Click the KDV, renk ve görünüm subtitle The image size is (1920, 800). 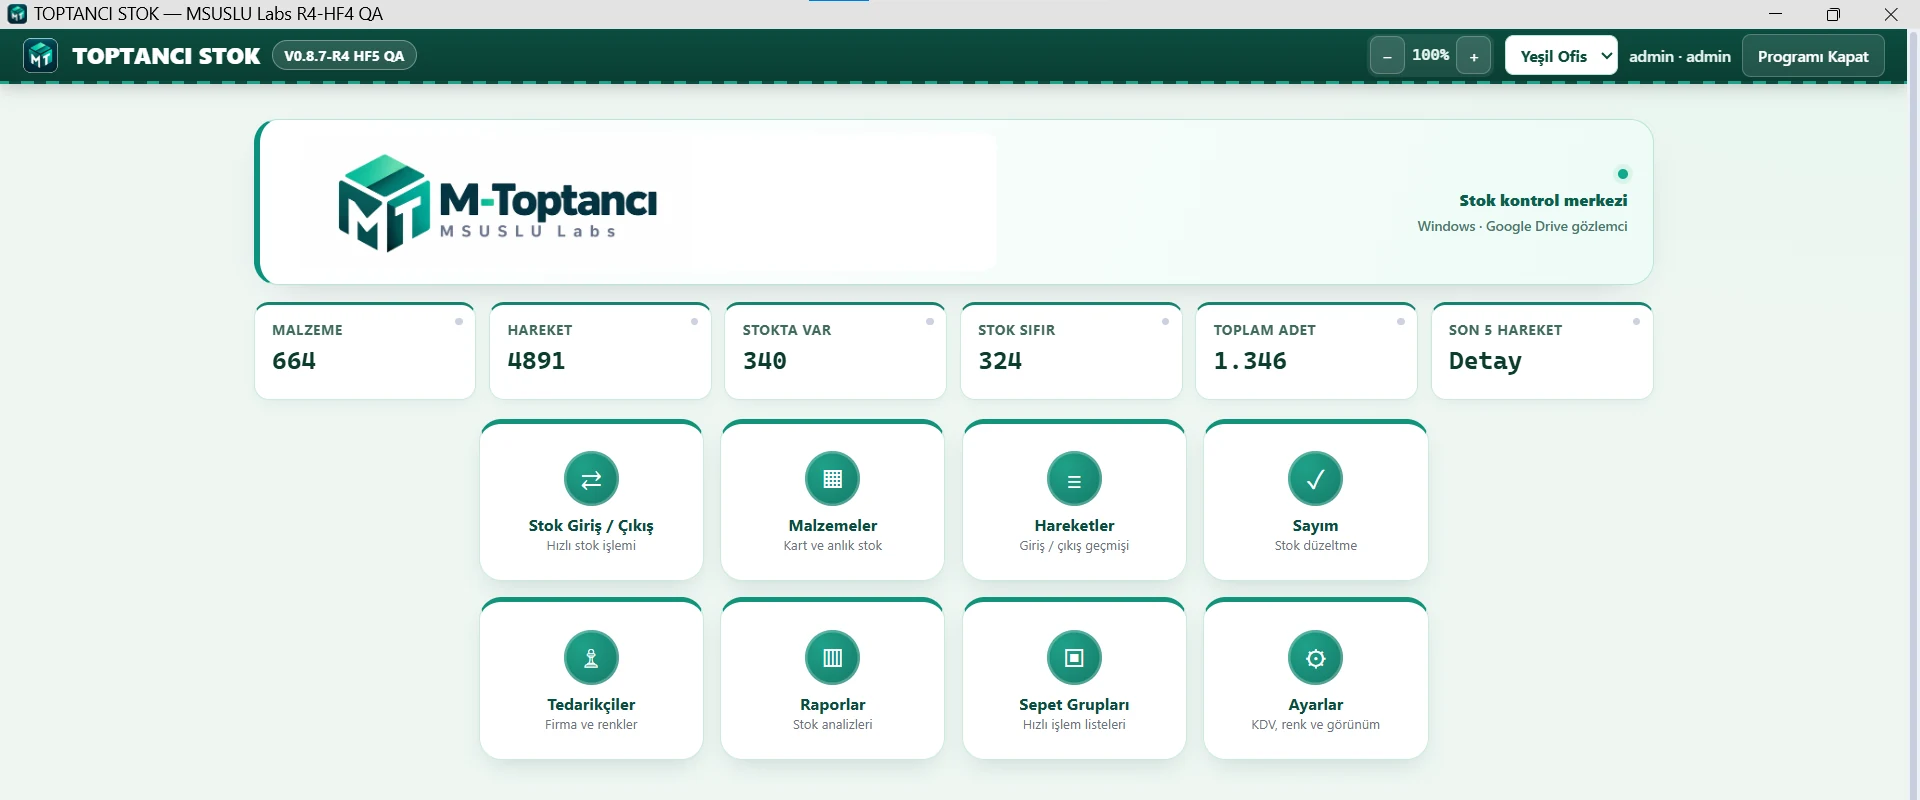coord(1315,725)
